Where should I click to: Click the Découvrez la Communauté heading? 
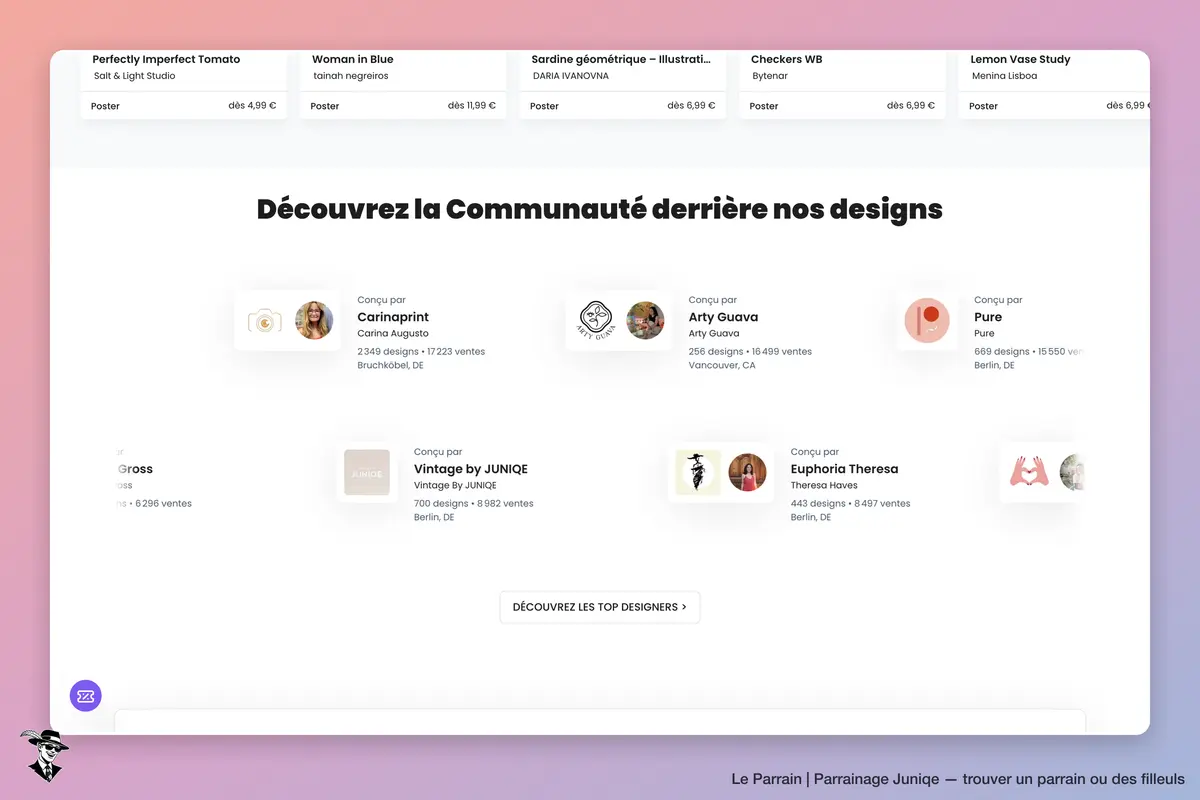point(600,209)
